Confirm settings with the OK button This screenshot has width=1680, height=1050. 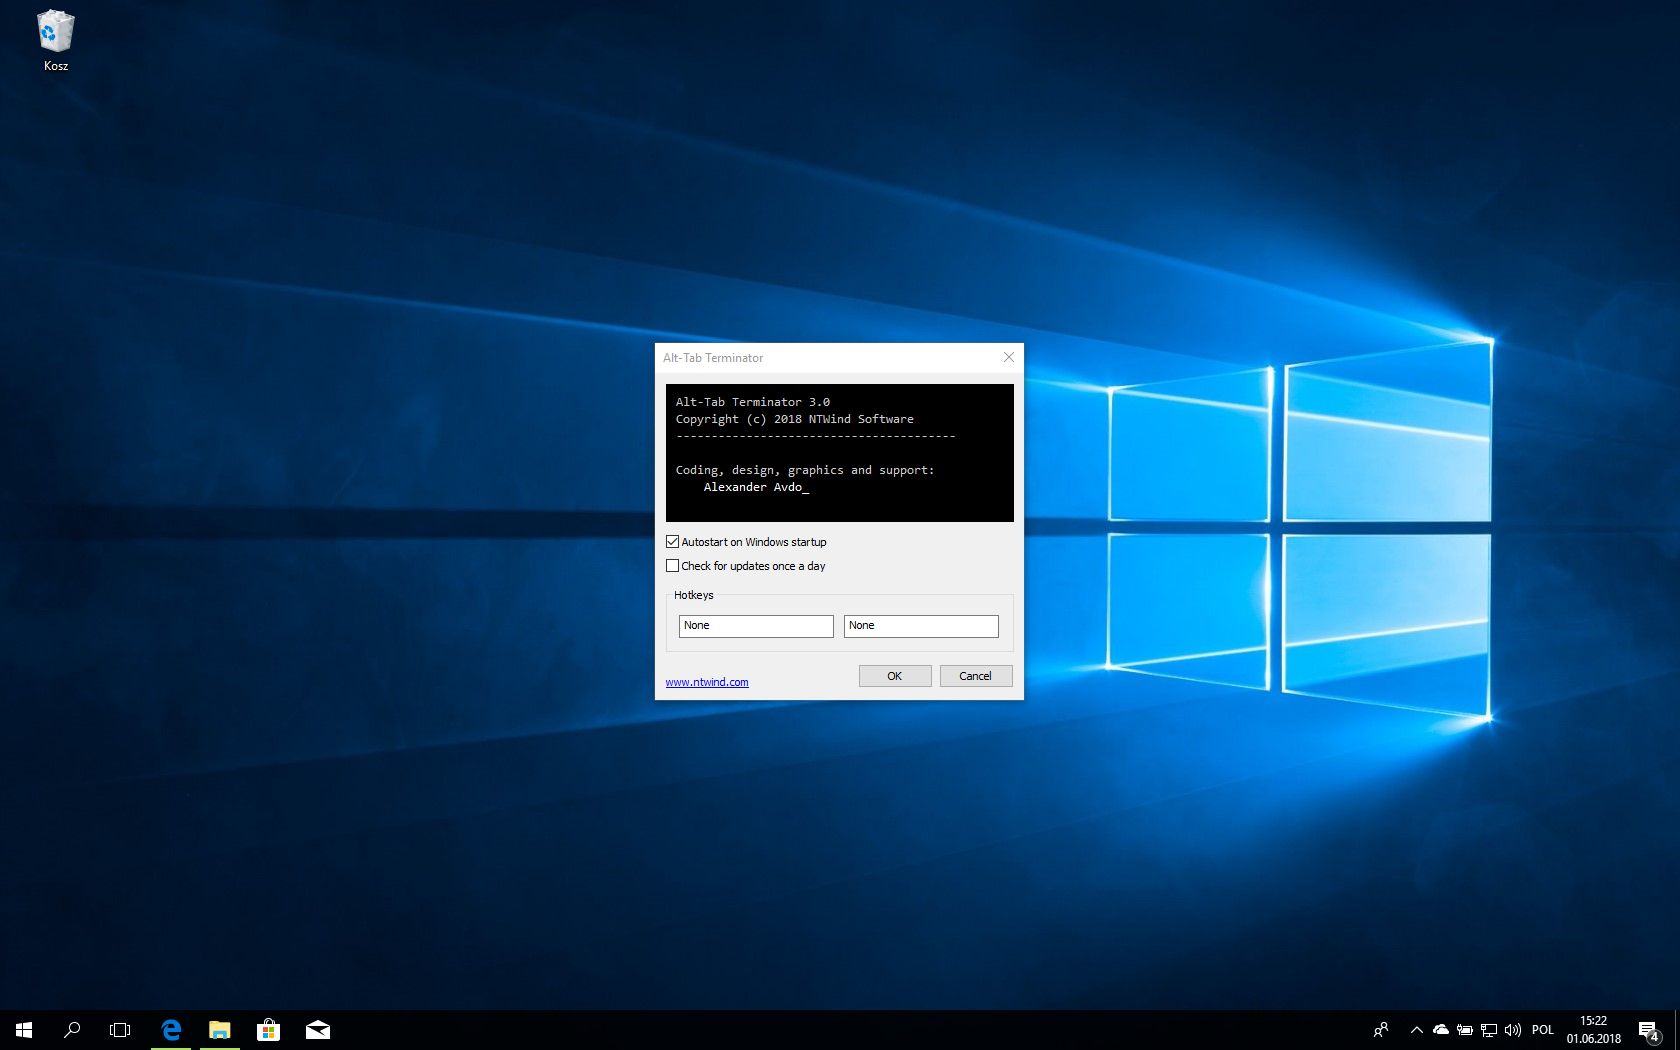point(895,676)
